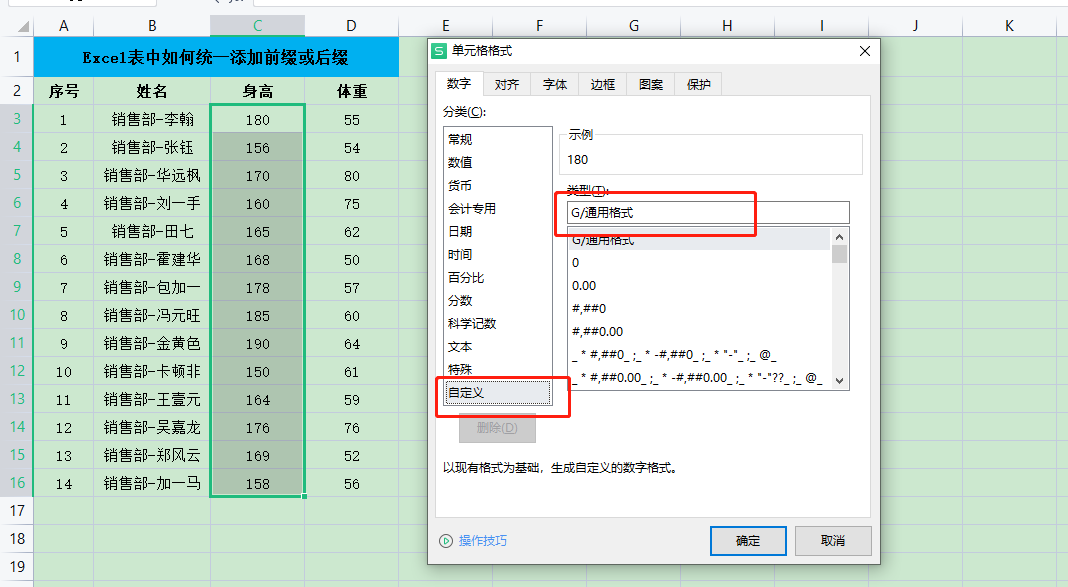This screenshot has width=1068, height=587.
Task: Click the 类型 input field with G/通用格式
Action: click(708, 212)
